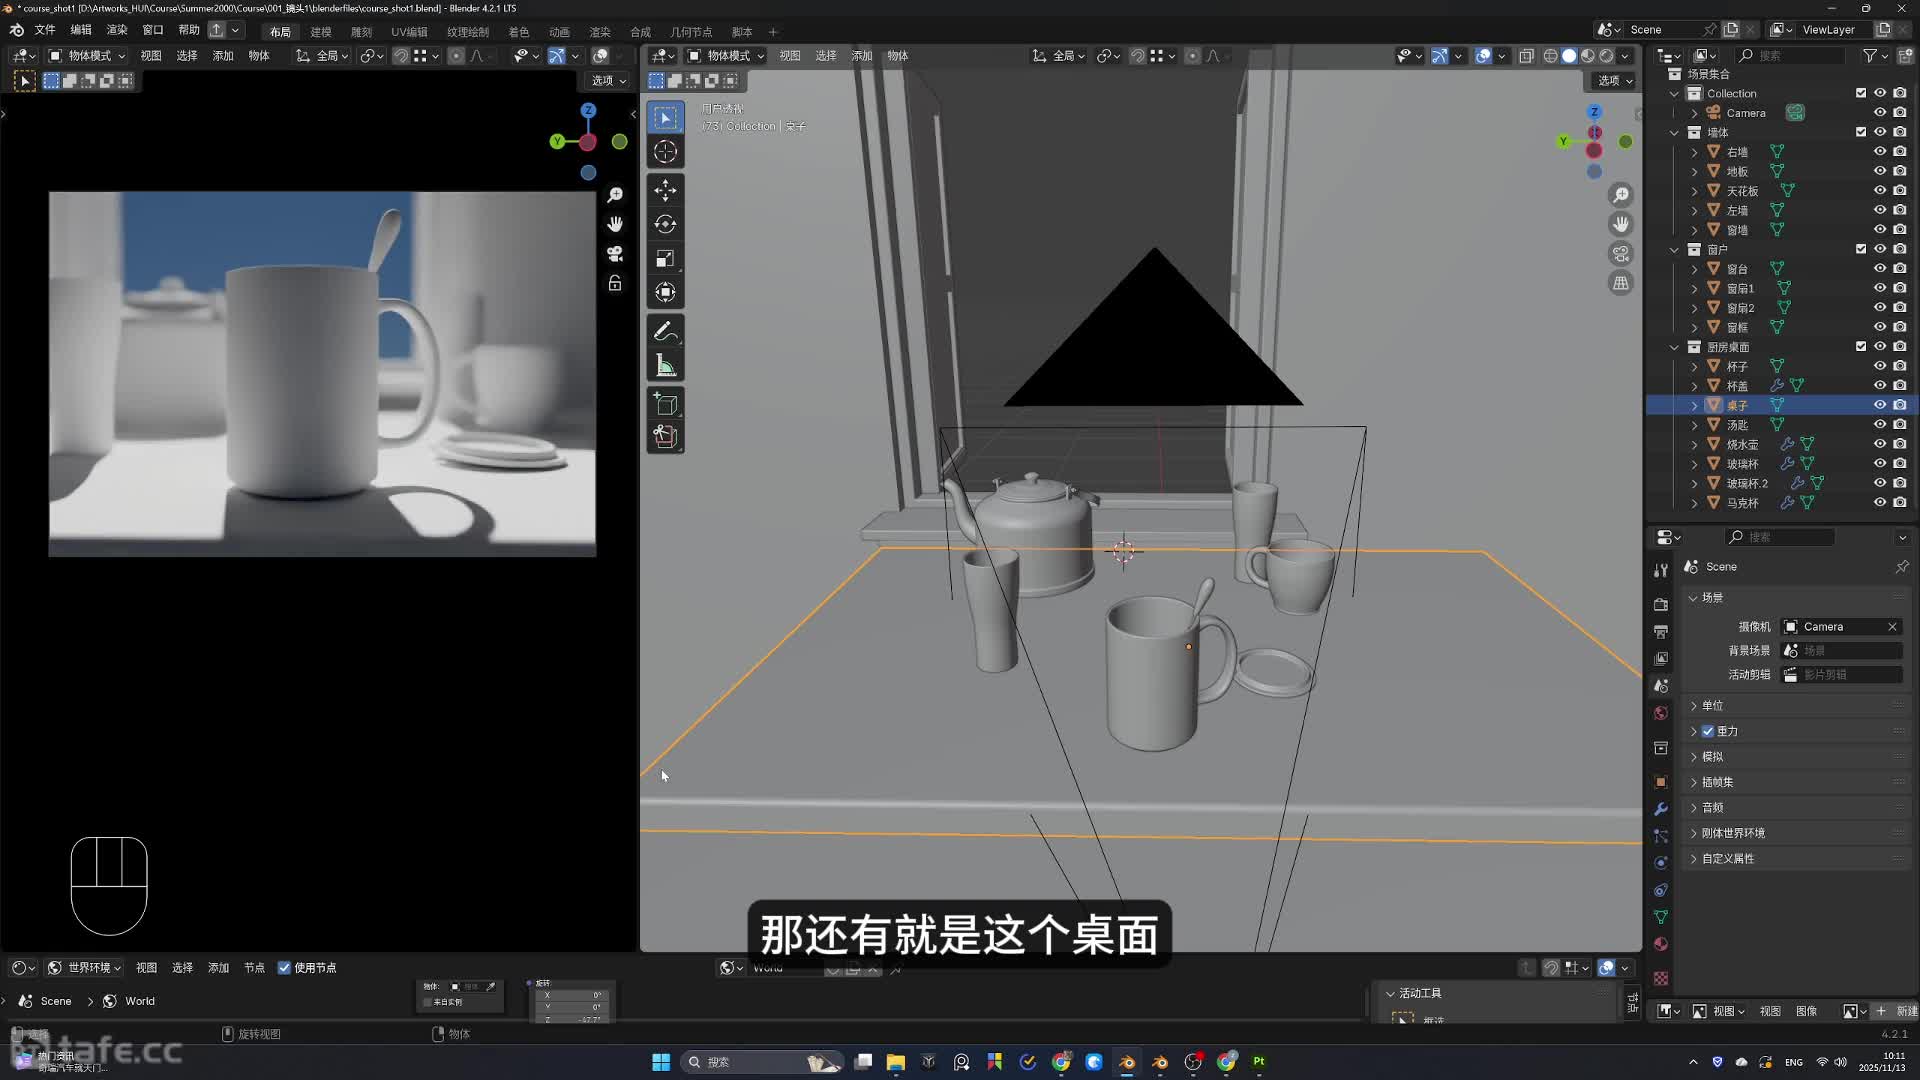This screenshot has height=1080, width=1920.
Task: Choose the Add Cube tool
Action: click(x=665, y=404)
